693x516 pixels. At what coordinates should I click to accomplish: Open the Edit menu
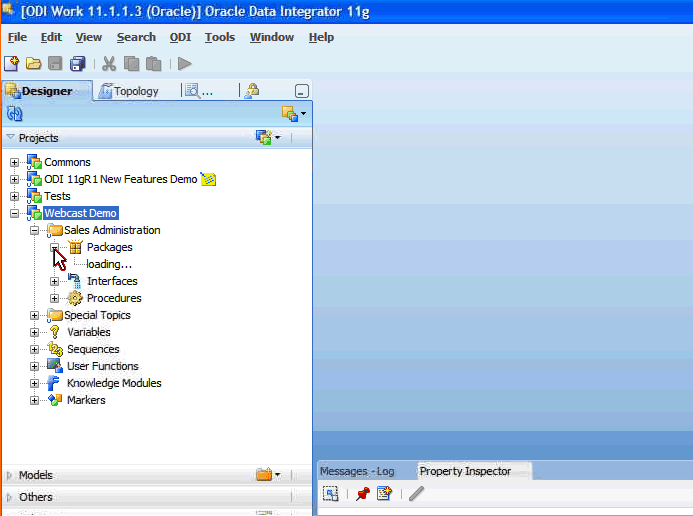(x=51, y=37)
